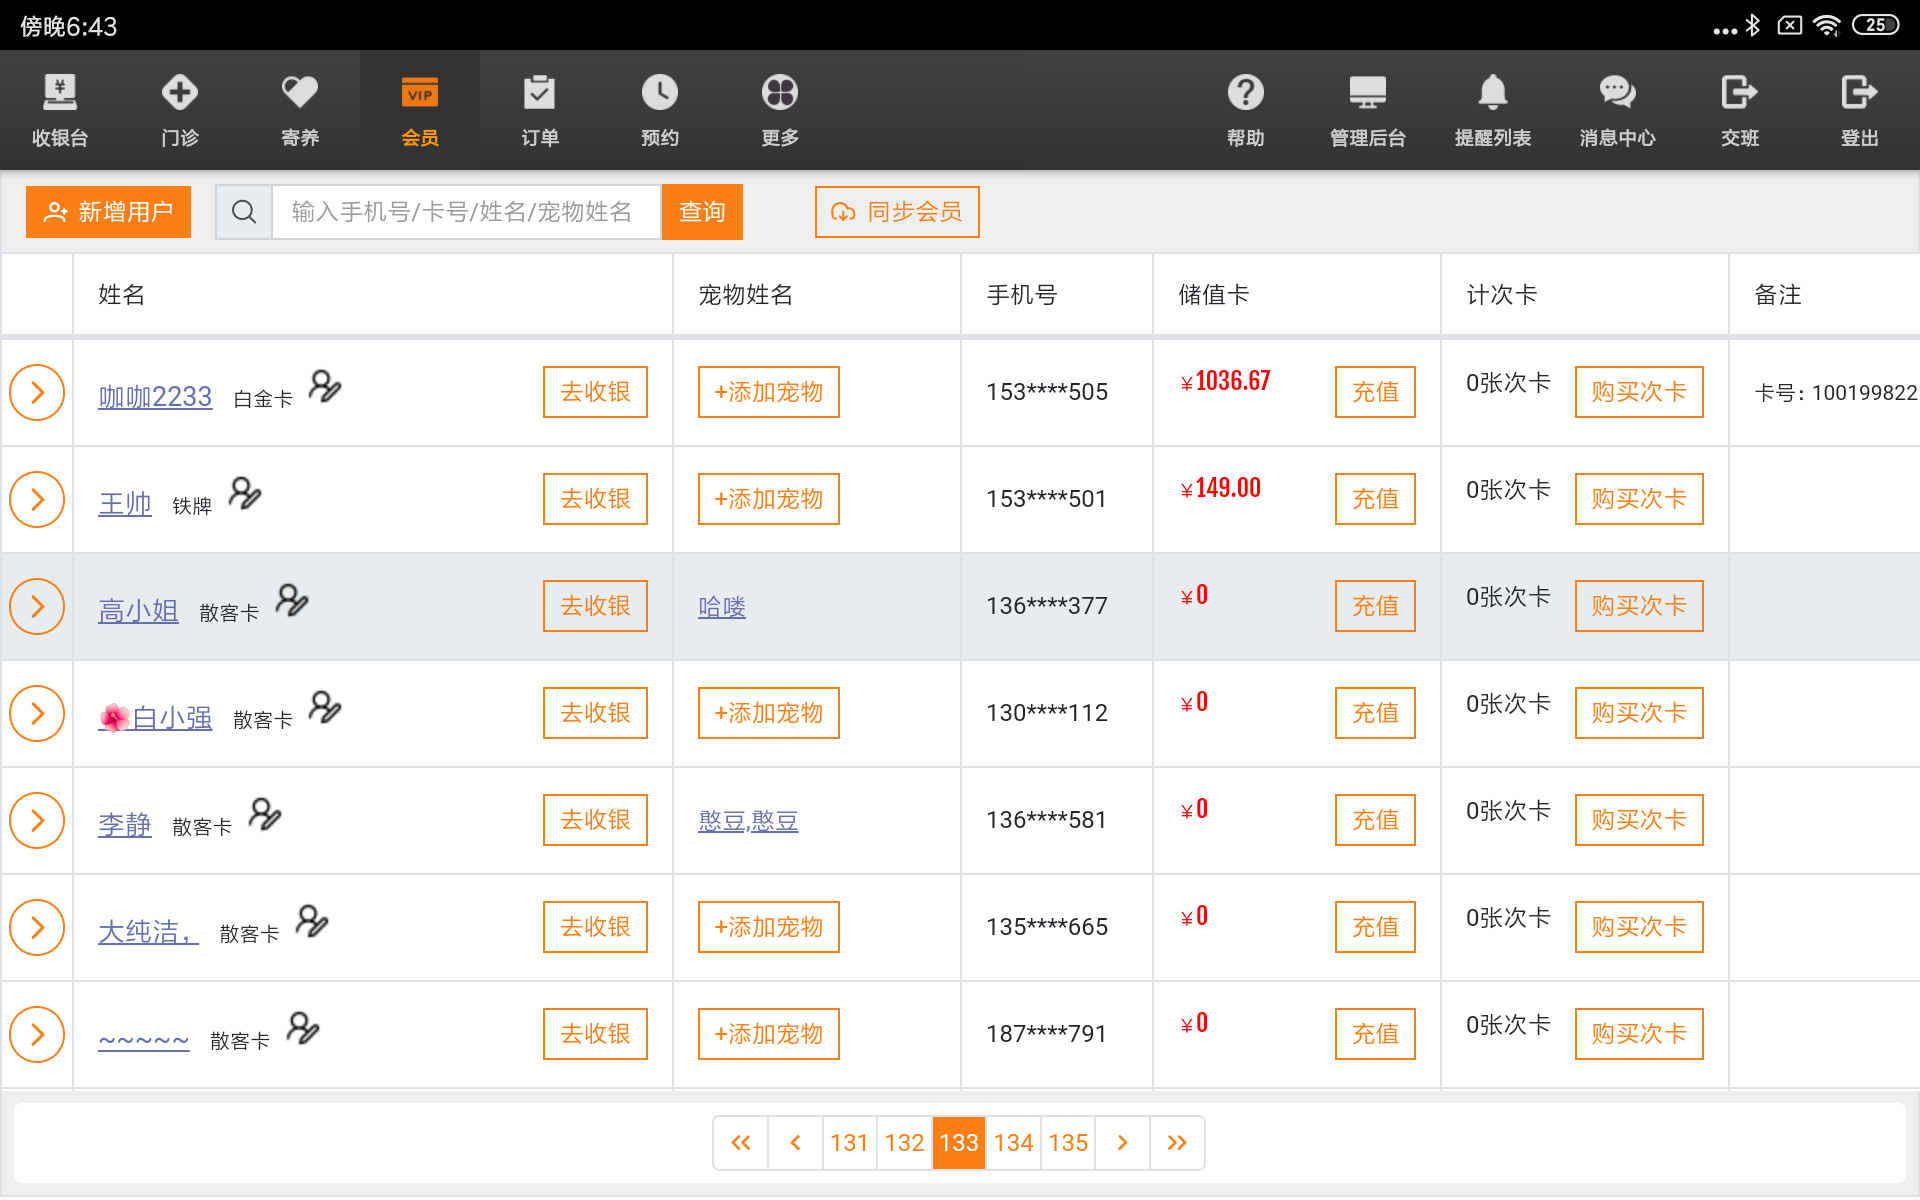1920x1200 pixels.
Task: Click 购买次卡 for the ~~~~~ member
Action: (1639, 1034)
